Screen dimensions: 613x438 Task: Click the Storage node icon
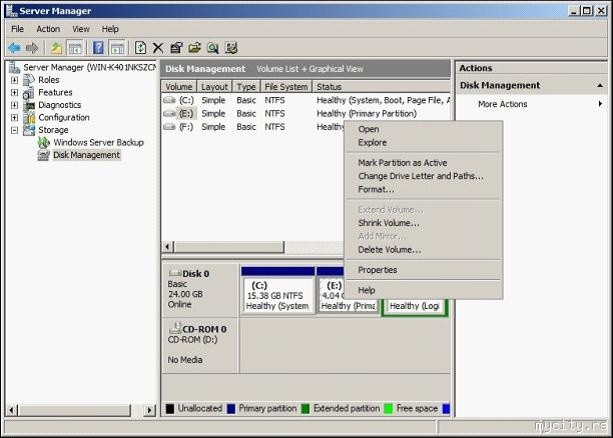pos(29,130)
